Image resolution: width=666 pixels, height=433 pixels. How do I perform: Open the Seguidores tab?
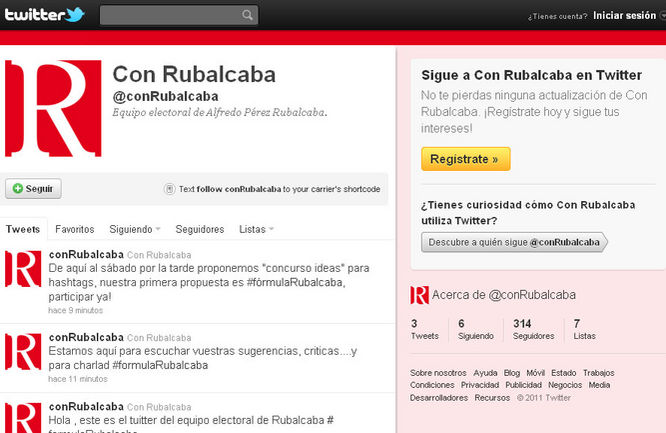(x=200, y=229)
